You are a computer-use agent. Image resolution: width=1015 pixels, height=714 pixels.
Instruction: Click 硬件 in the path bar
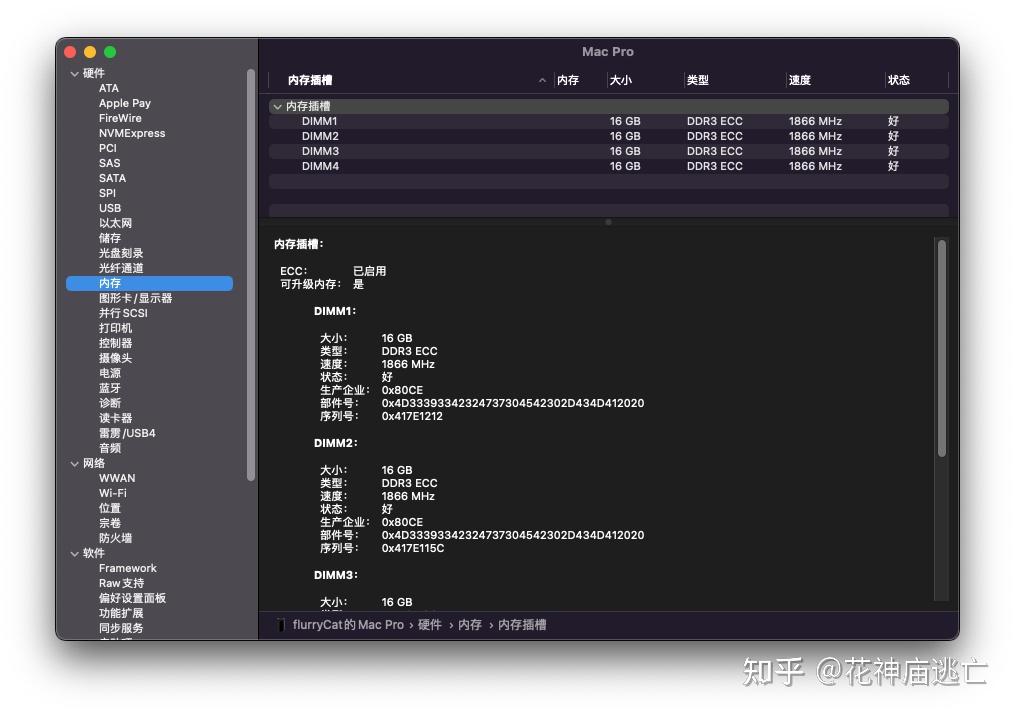click(x=430, y=625)
